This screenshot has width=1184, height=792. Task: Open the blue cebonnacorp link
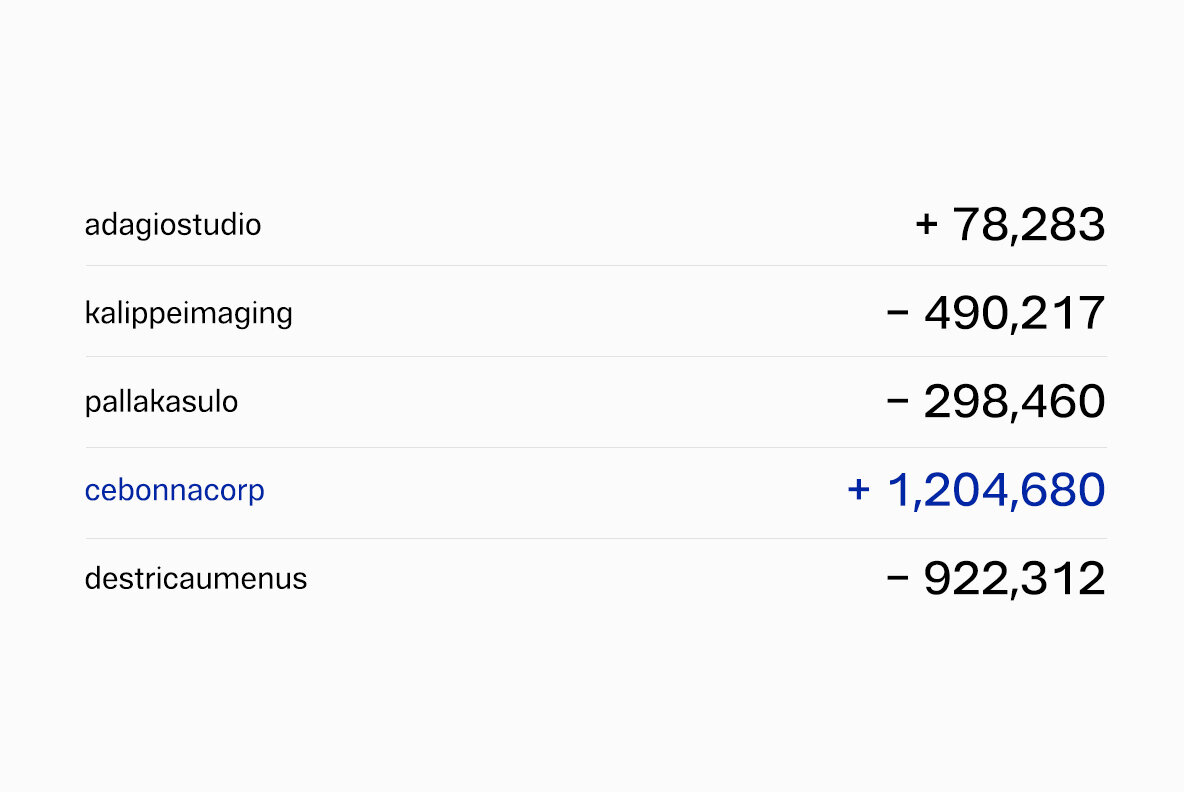click(175, 491)
